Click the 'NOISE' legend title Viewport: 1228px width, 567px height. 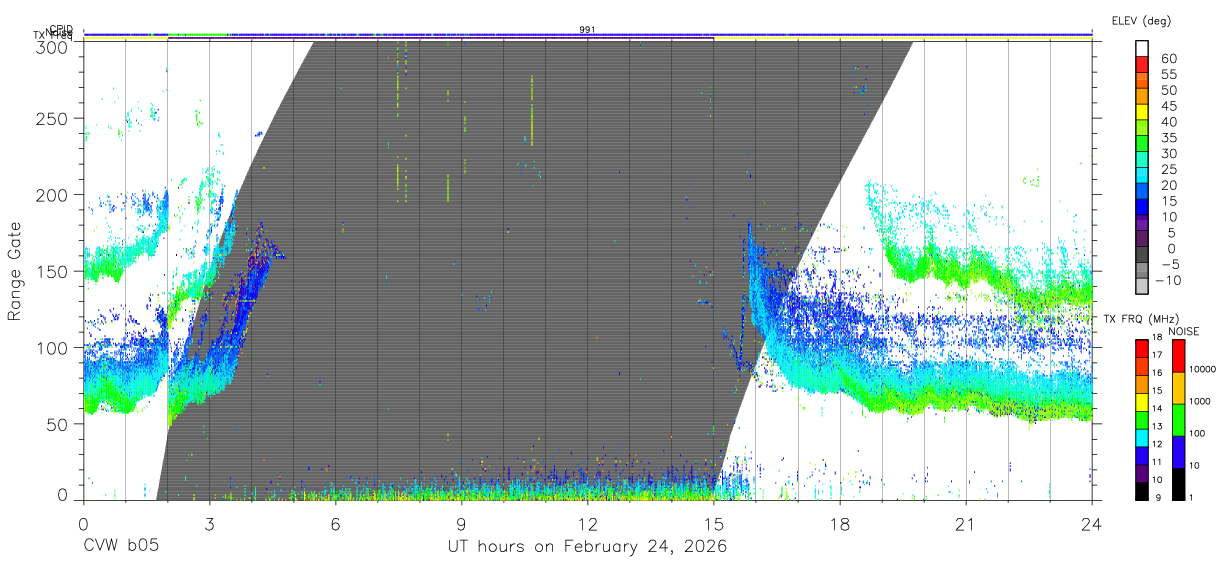(1184, 332)
